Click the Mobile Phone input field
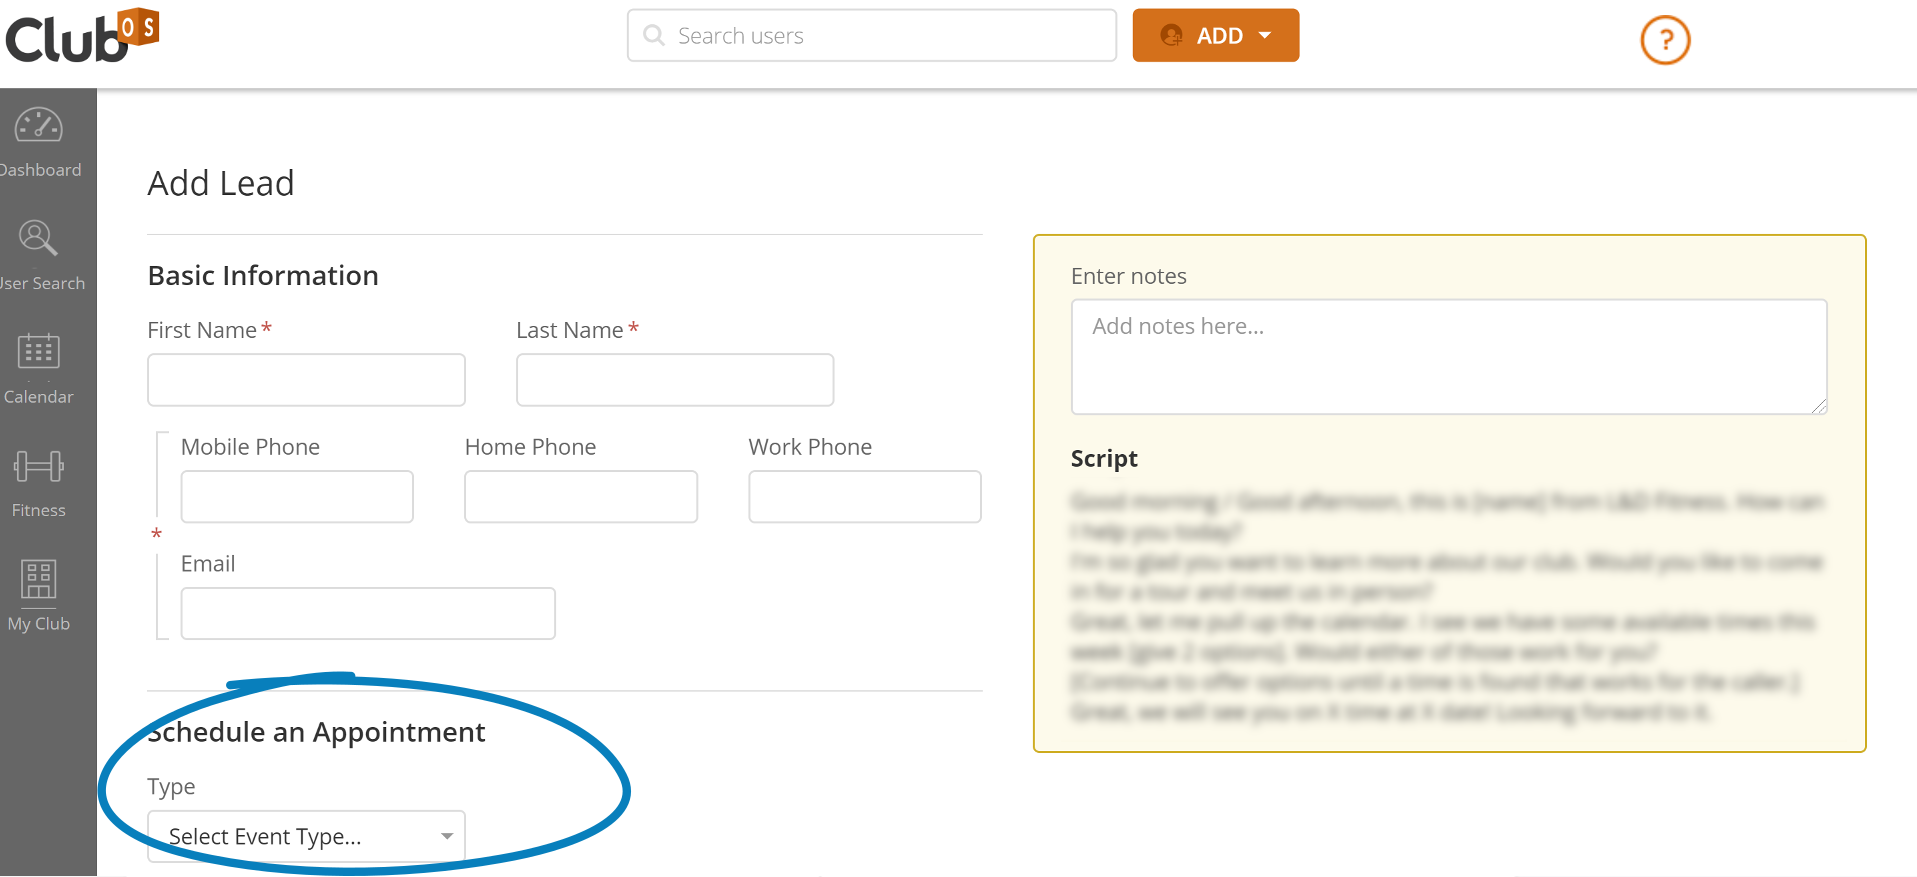1917x877 pixels. coord(297,497)
